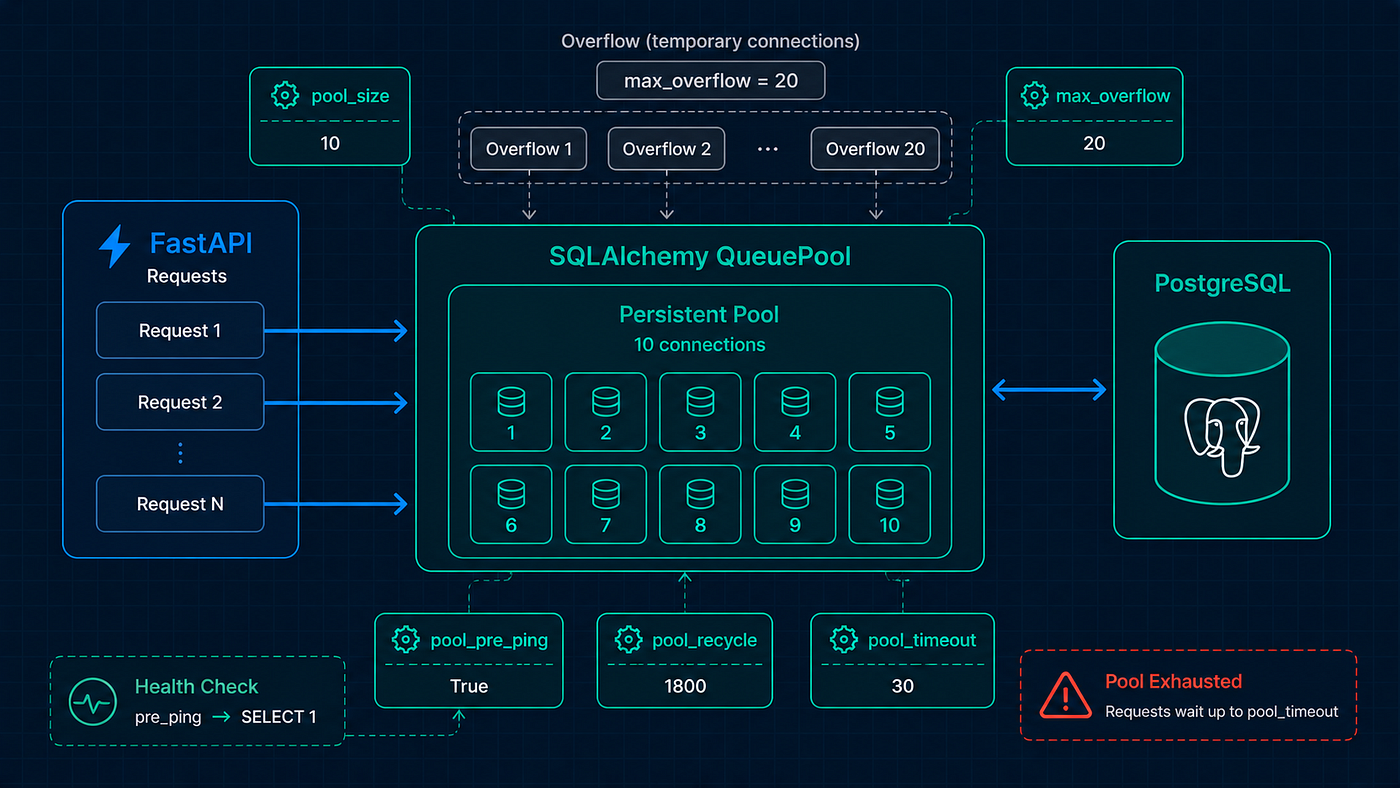Image resolution: width=1400 pixels, height=788 pixels.
Task: Click the max_overflow = 20 label box
Action: pos(711,81)
